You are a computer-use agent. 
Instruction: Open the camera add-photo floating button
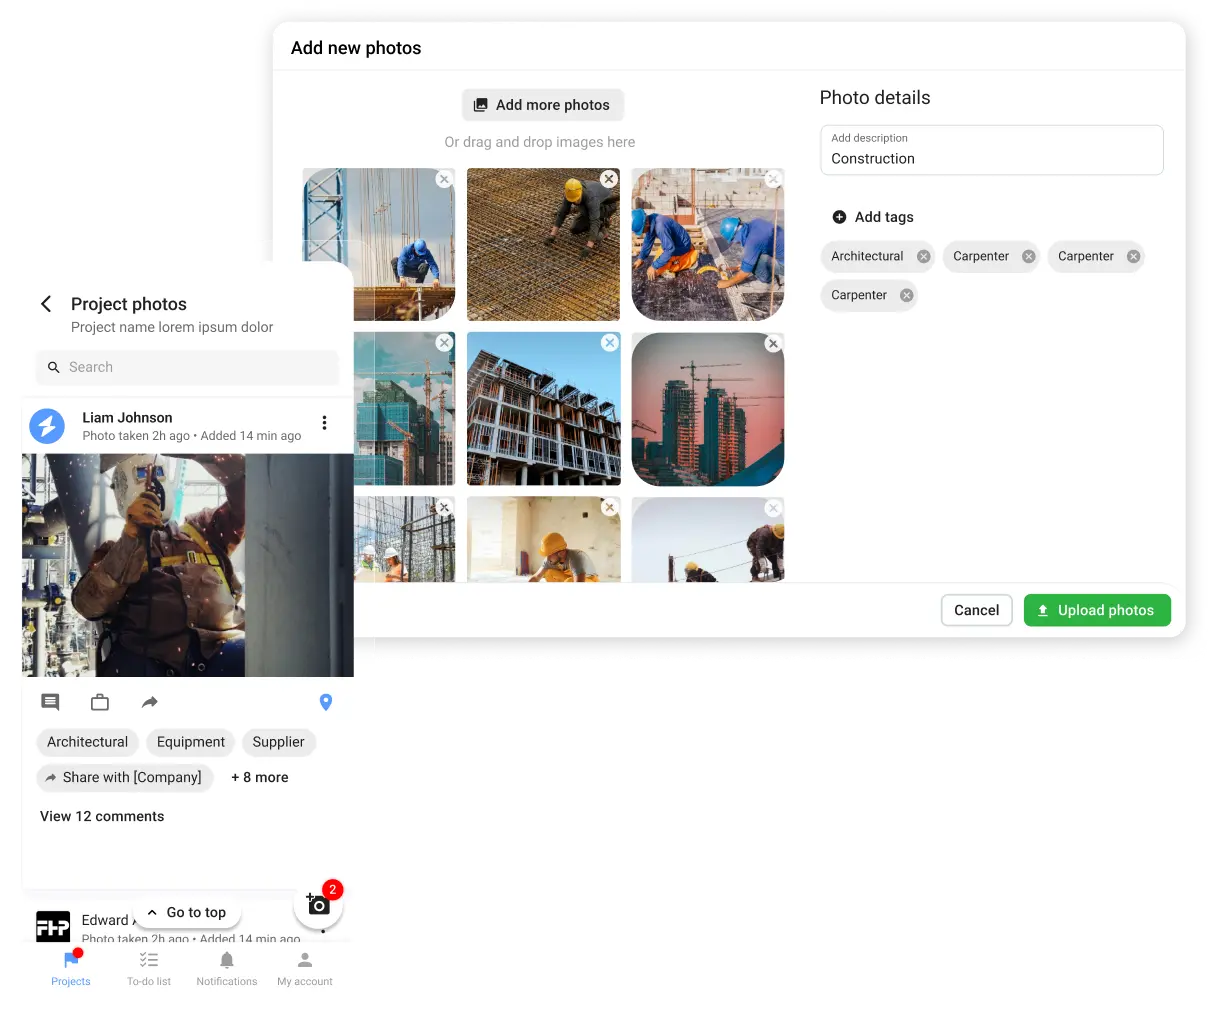[318, 905]
